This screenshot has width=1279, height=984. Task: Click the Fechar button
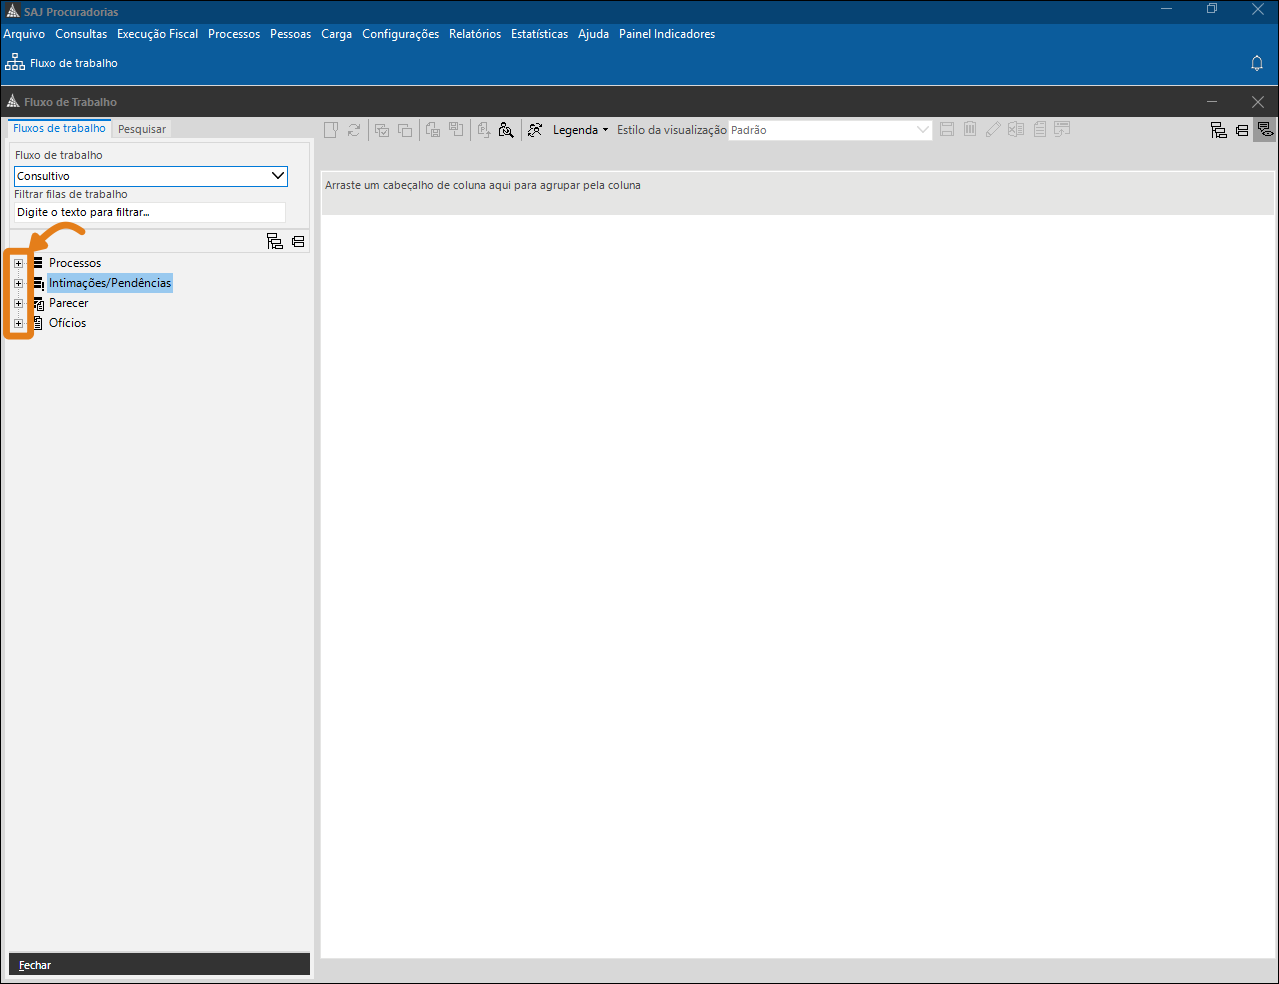pyautogui.click(x=35, y=965)
